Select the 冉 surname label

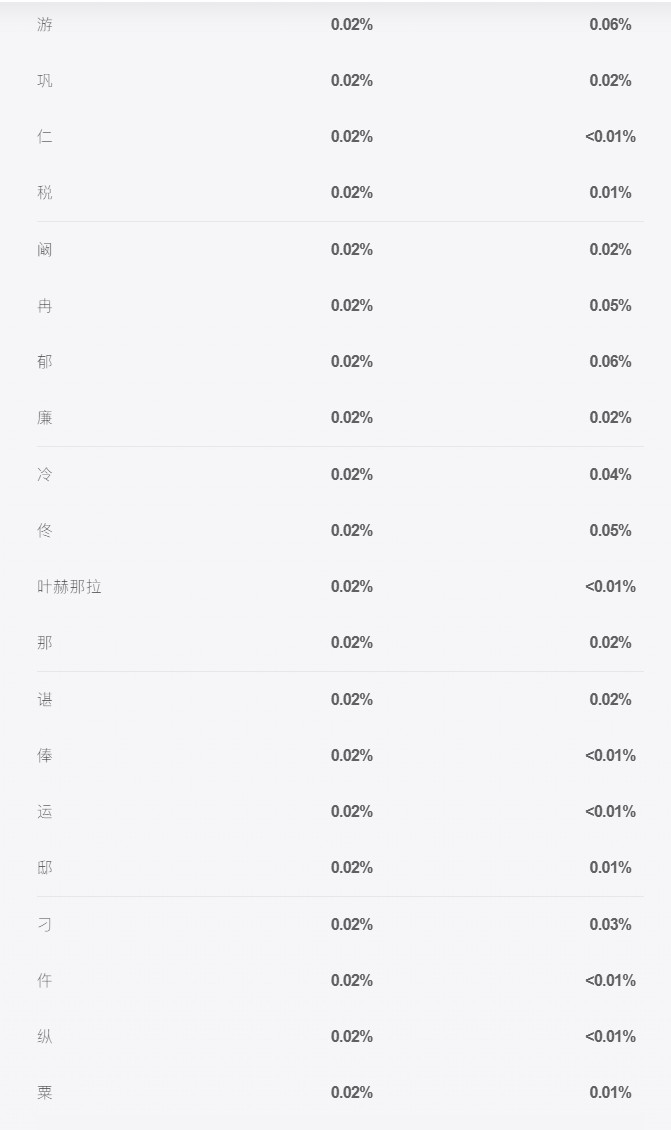pos(45,306)
